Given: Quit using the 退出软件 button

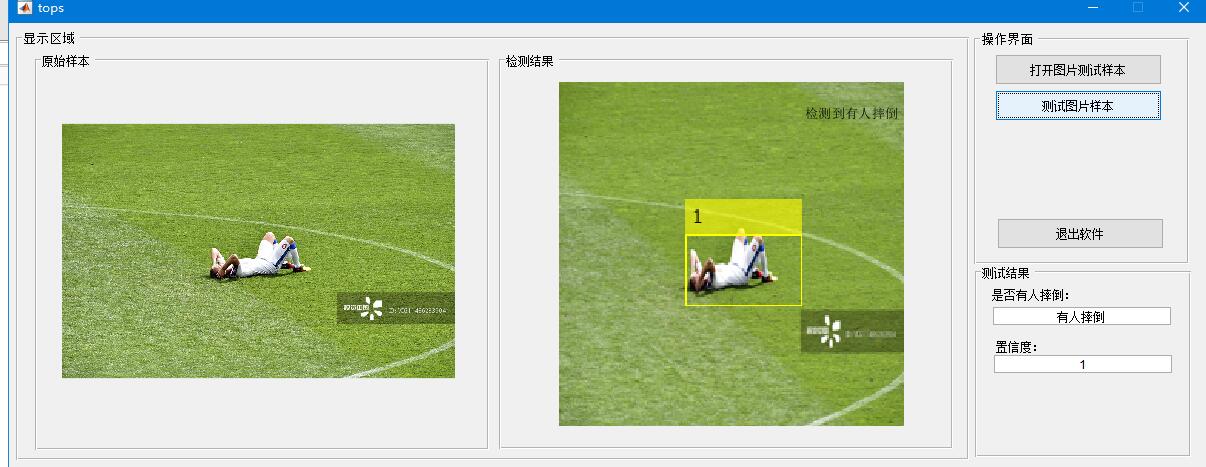Looking at the screenshot, I should coord(1080,234).
